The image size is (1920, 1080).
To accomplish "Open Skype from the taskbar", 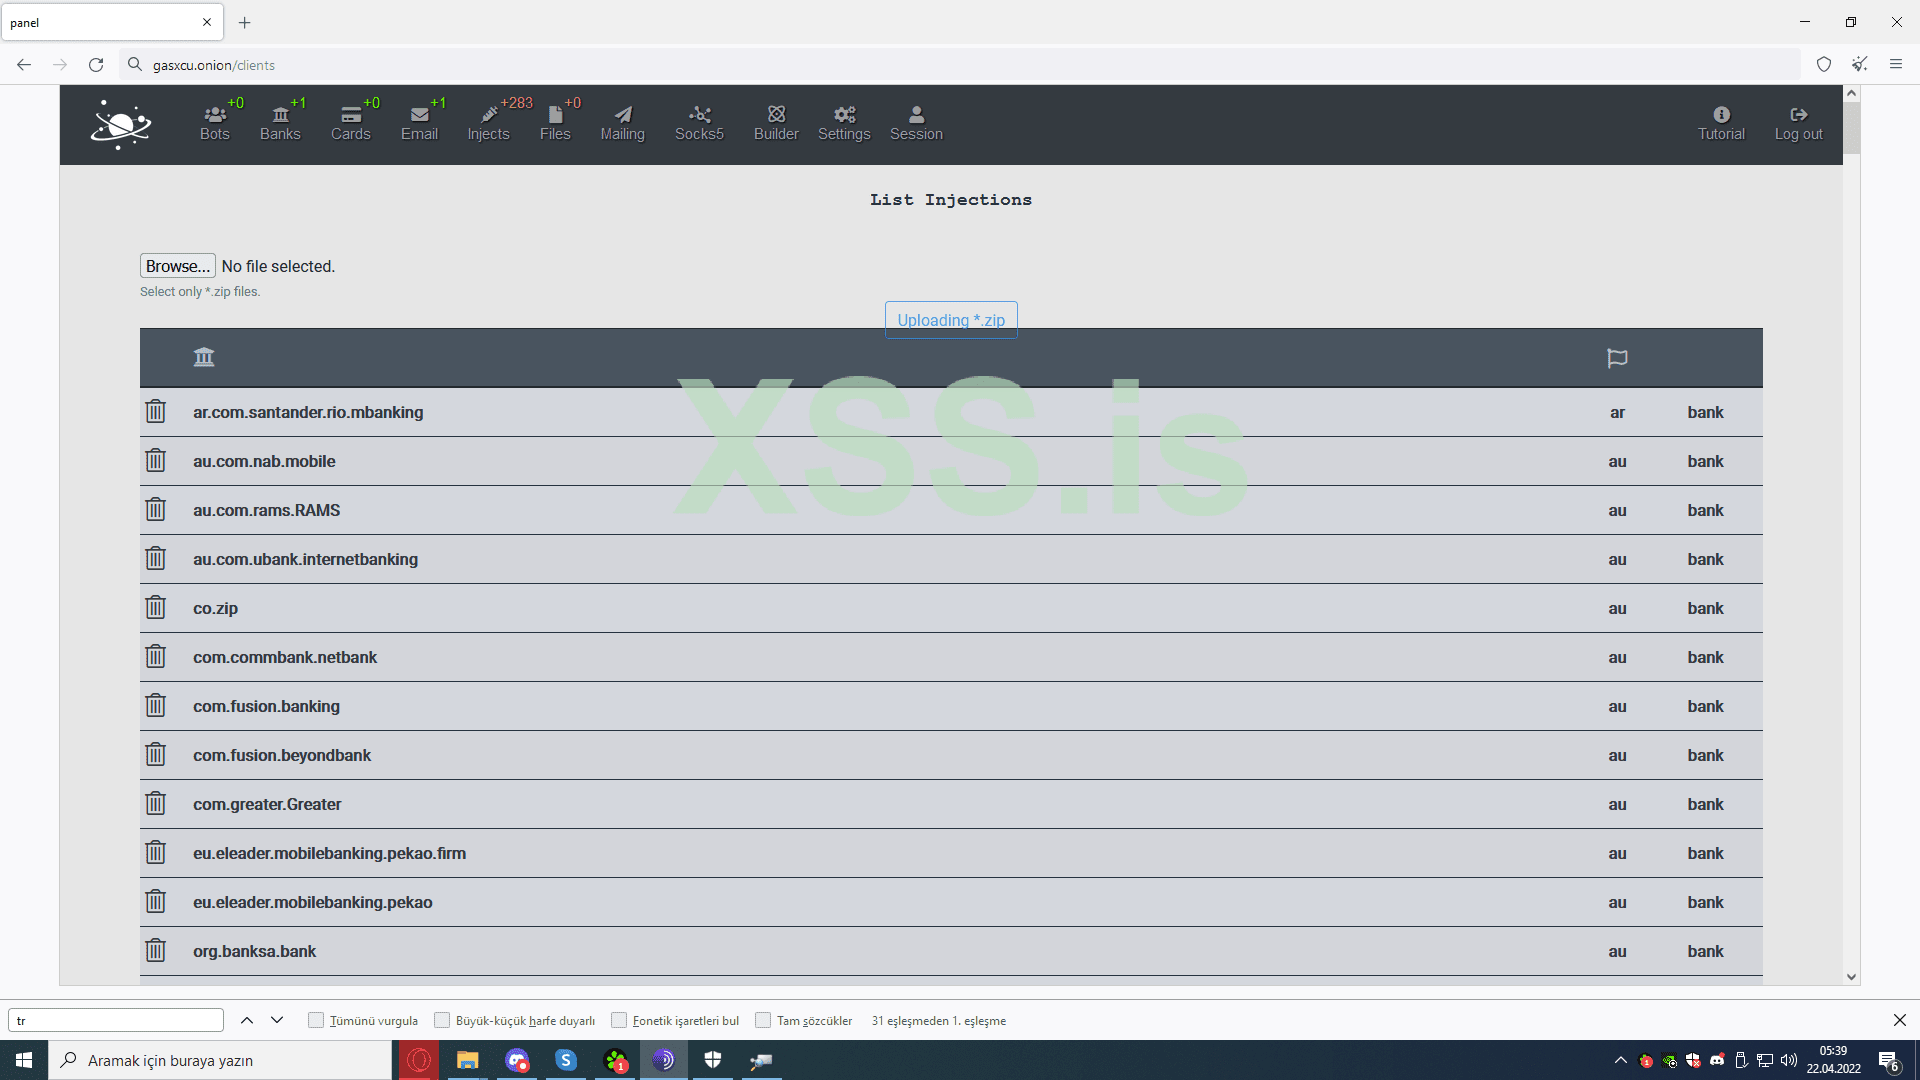I will pyautogui.click(x=566, y=1059).
